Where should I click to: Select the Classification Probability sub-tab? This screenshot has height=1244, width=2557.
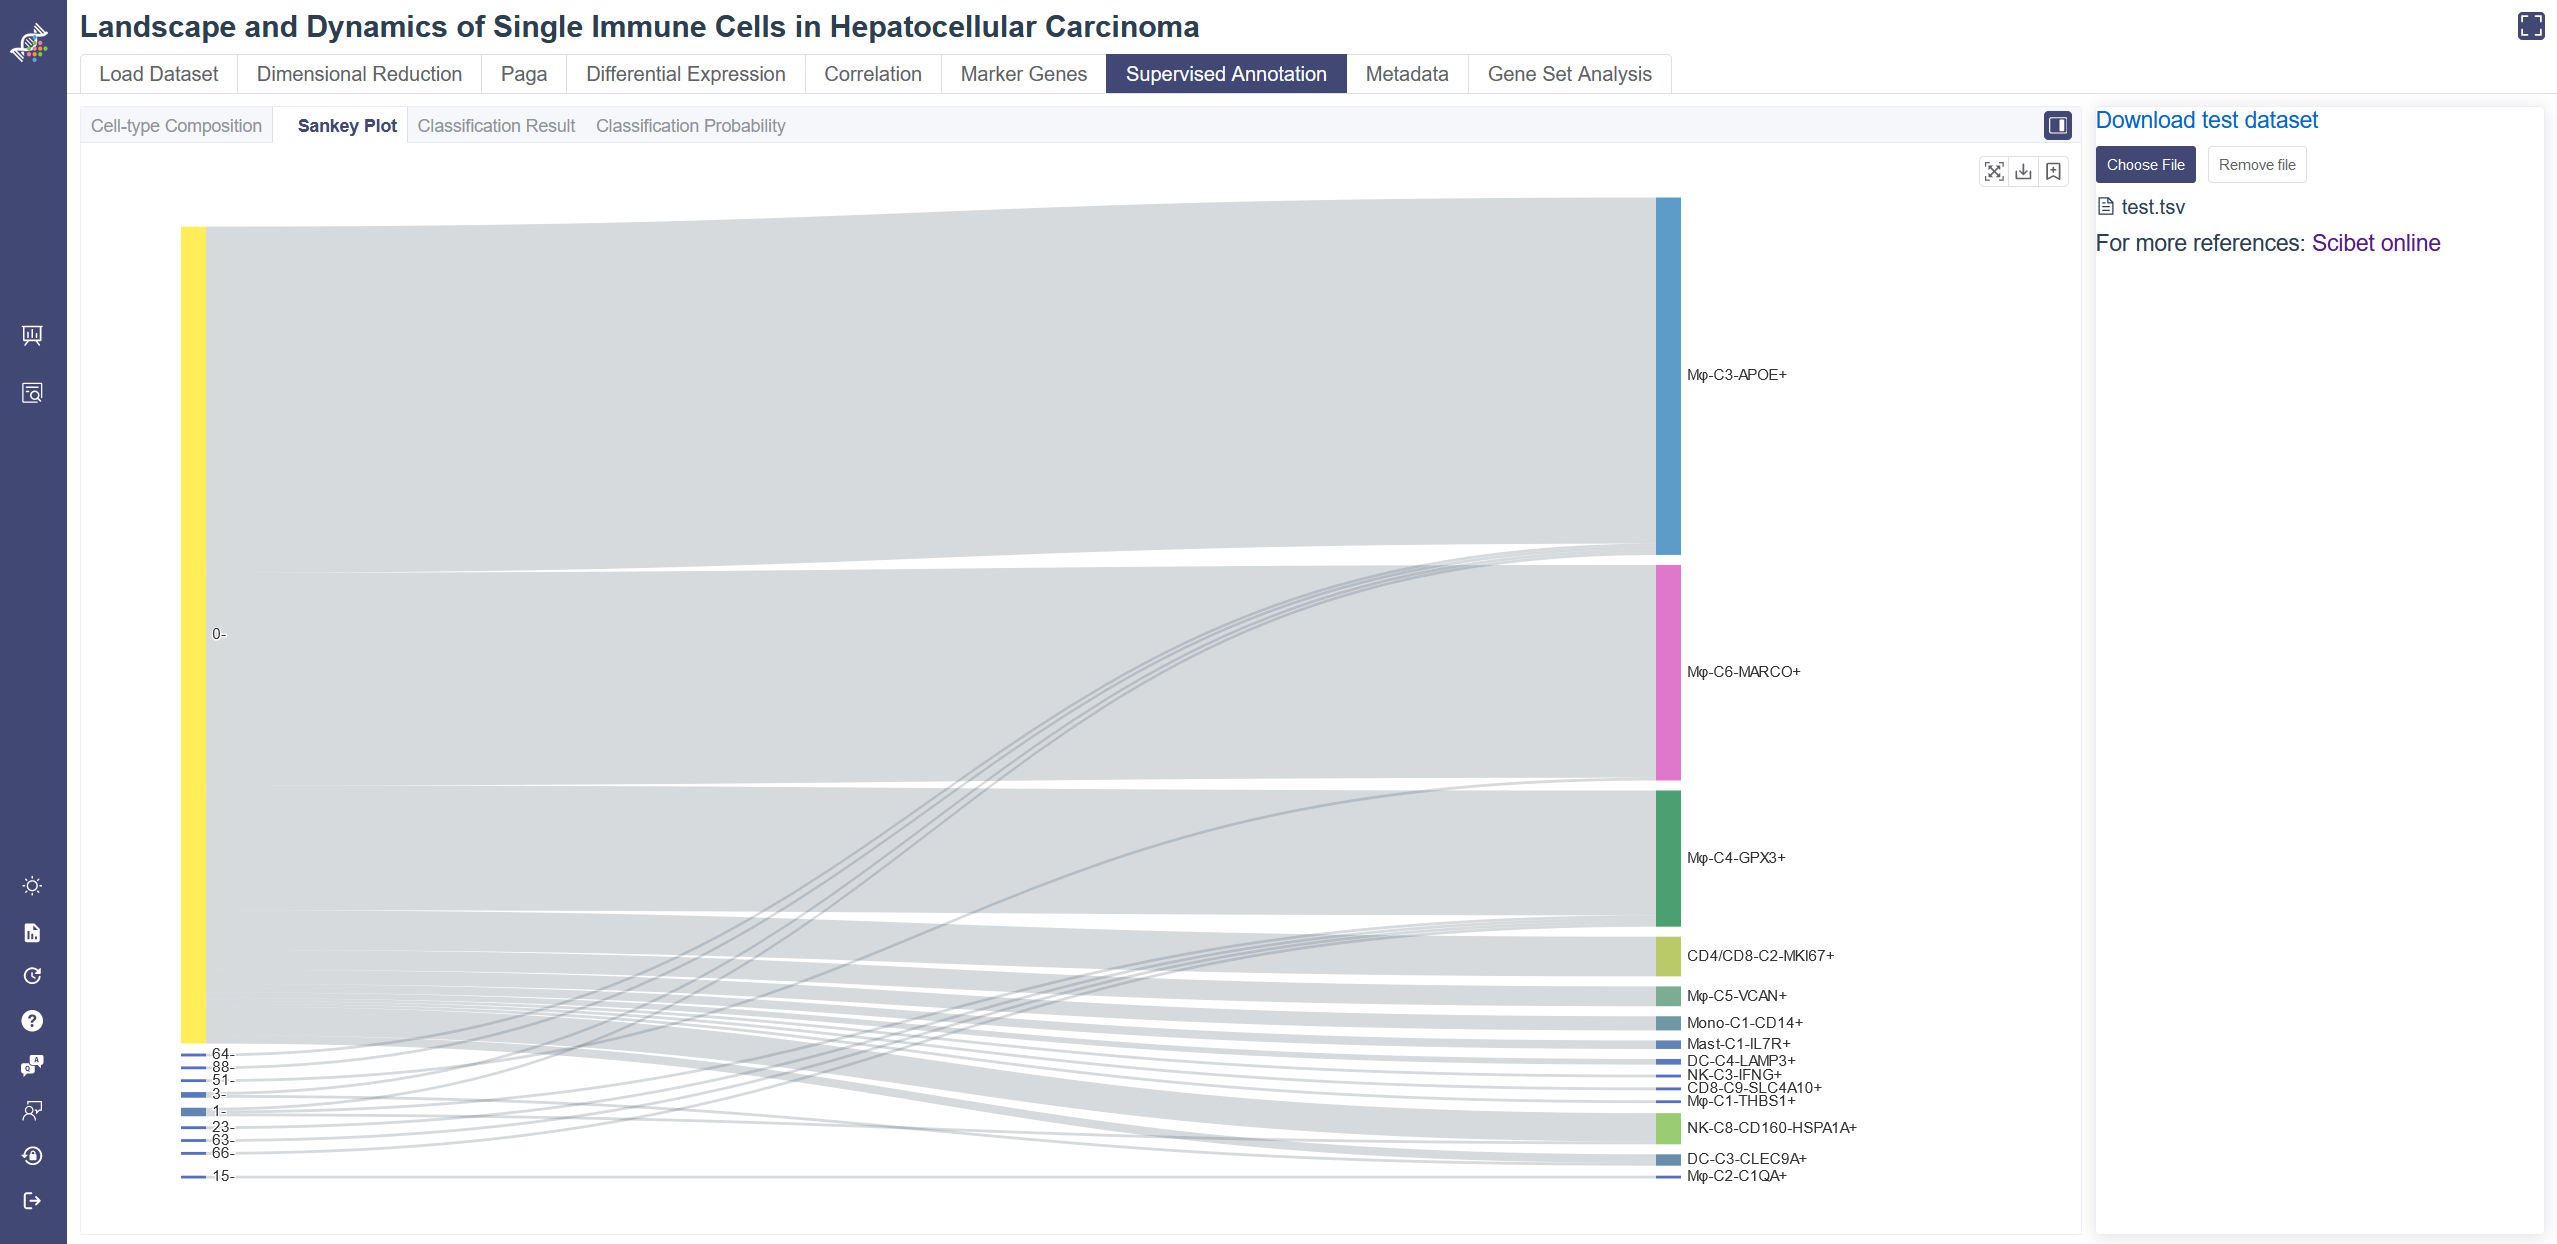coord(690,126)
